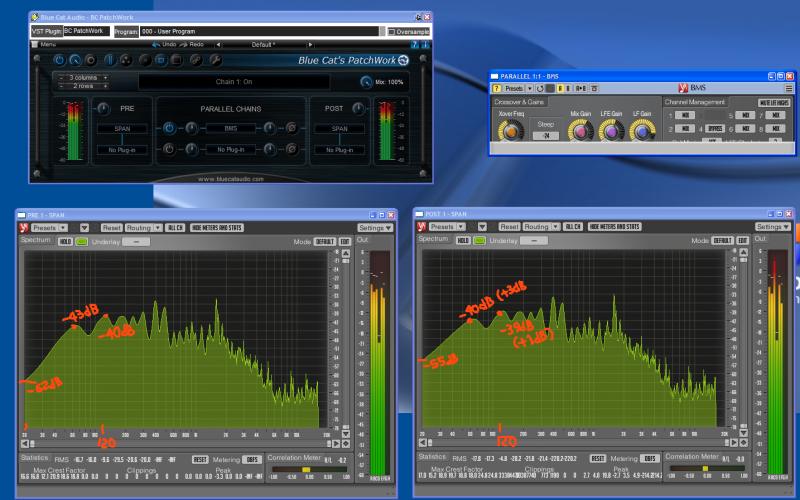Toggle BMS A state button

click(560, 88)
